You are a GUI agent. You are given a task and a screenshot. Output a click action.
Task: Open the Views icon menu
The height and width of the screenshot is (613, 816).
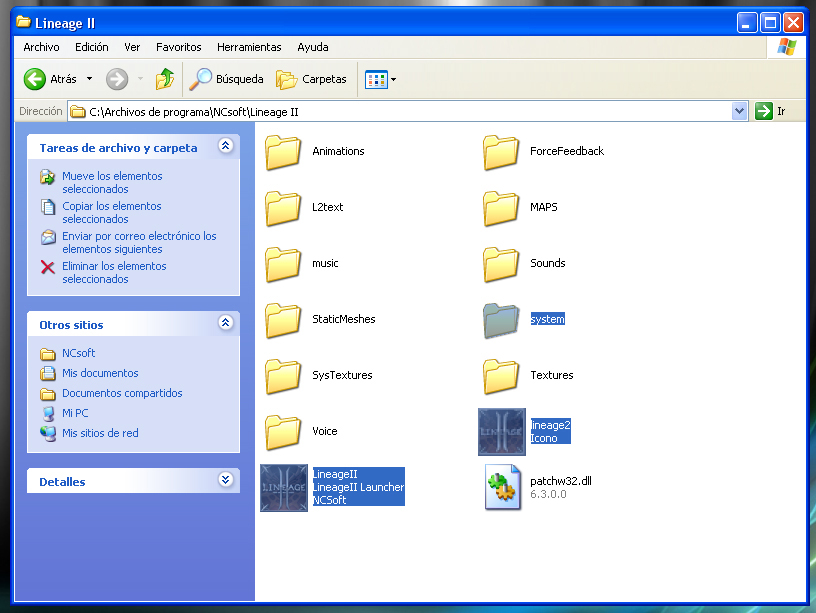point(380,80)
